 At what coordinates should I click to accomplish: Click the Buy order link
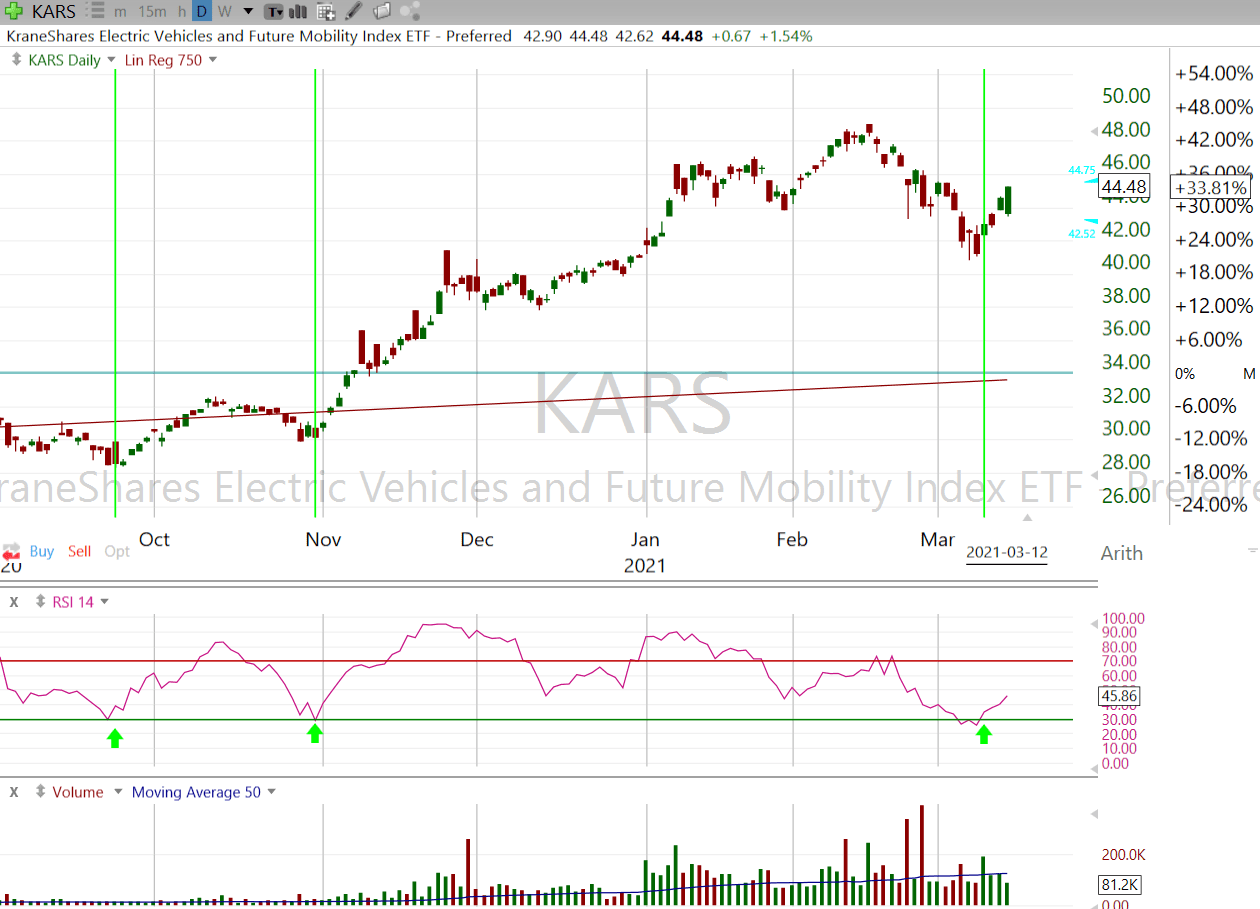click(x=41, y=551)
